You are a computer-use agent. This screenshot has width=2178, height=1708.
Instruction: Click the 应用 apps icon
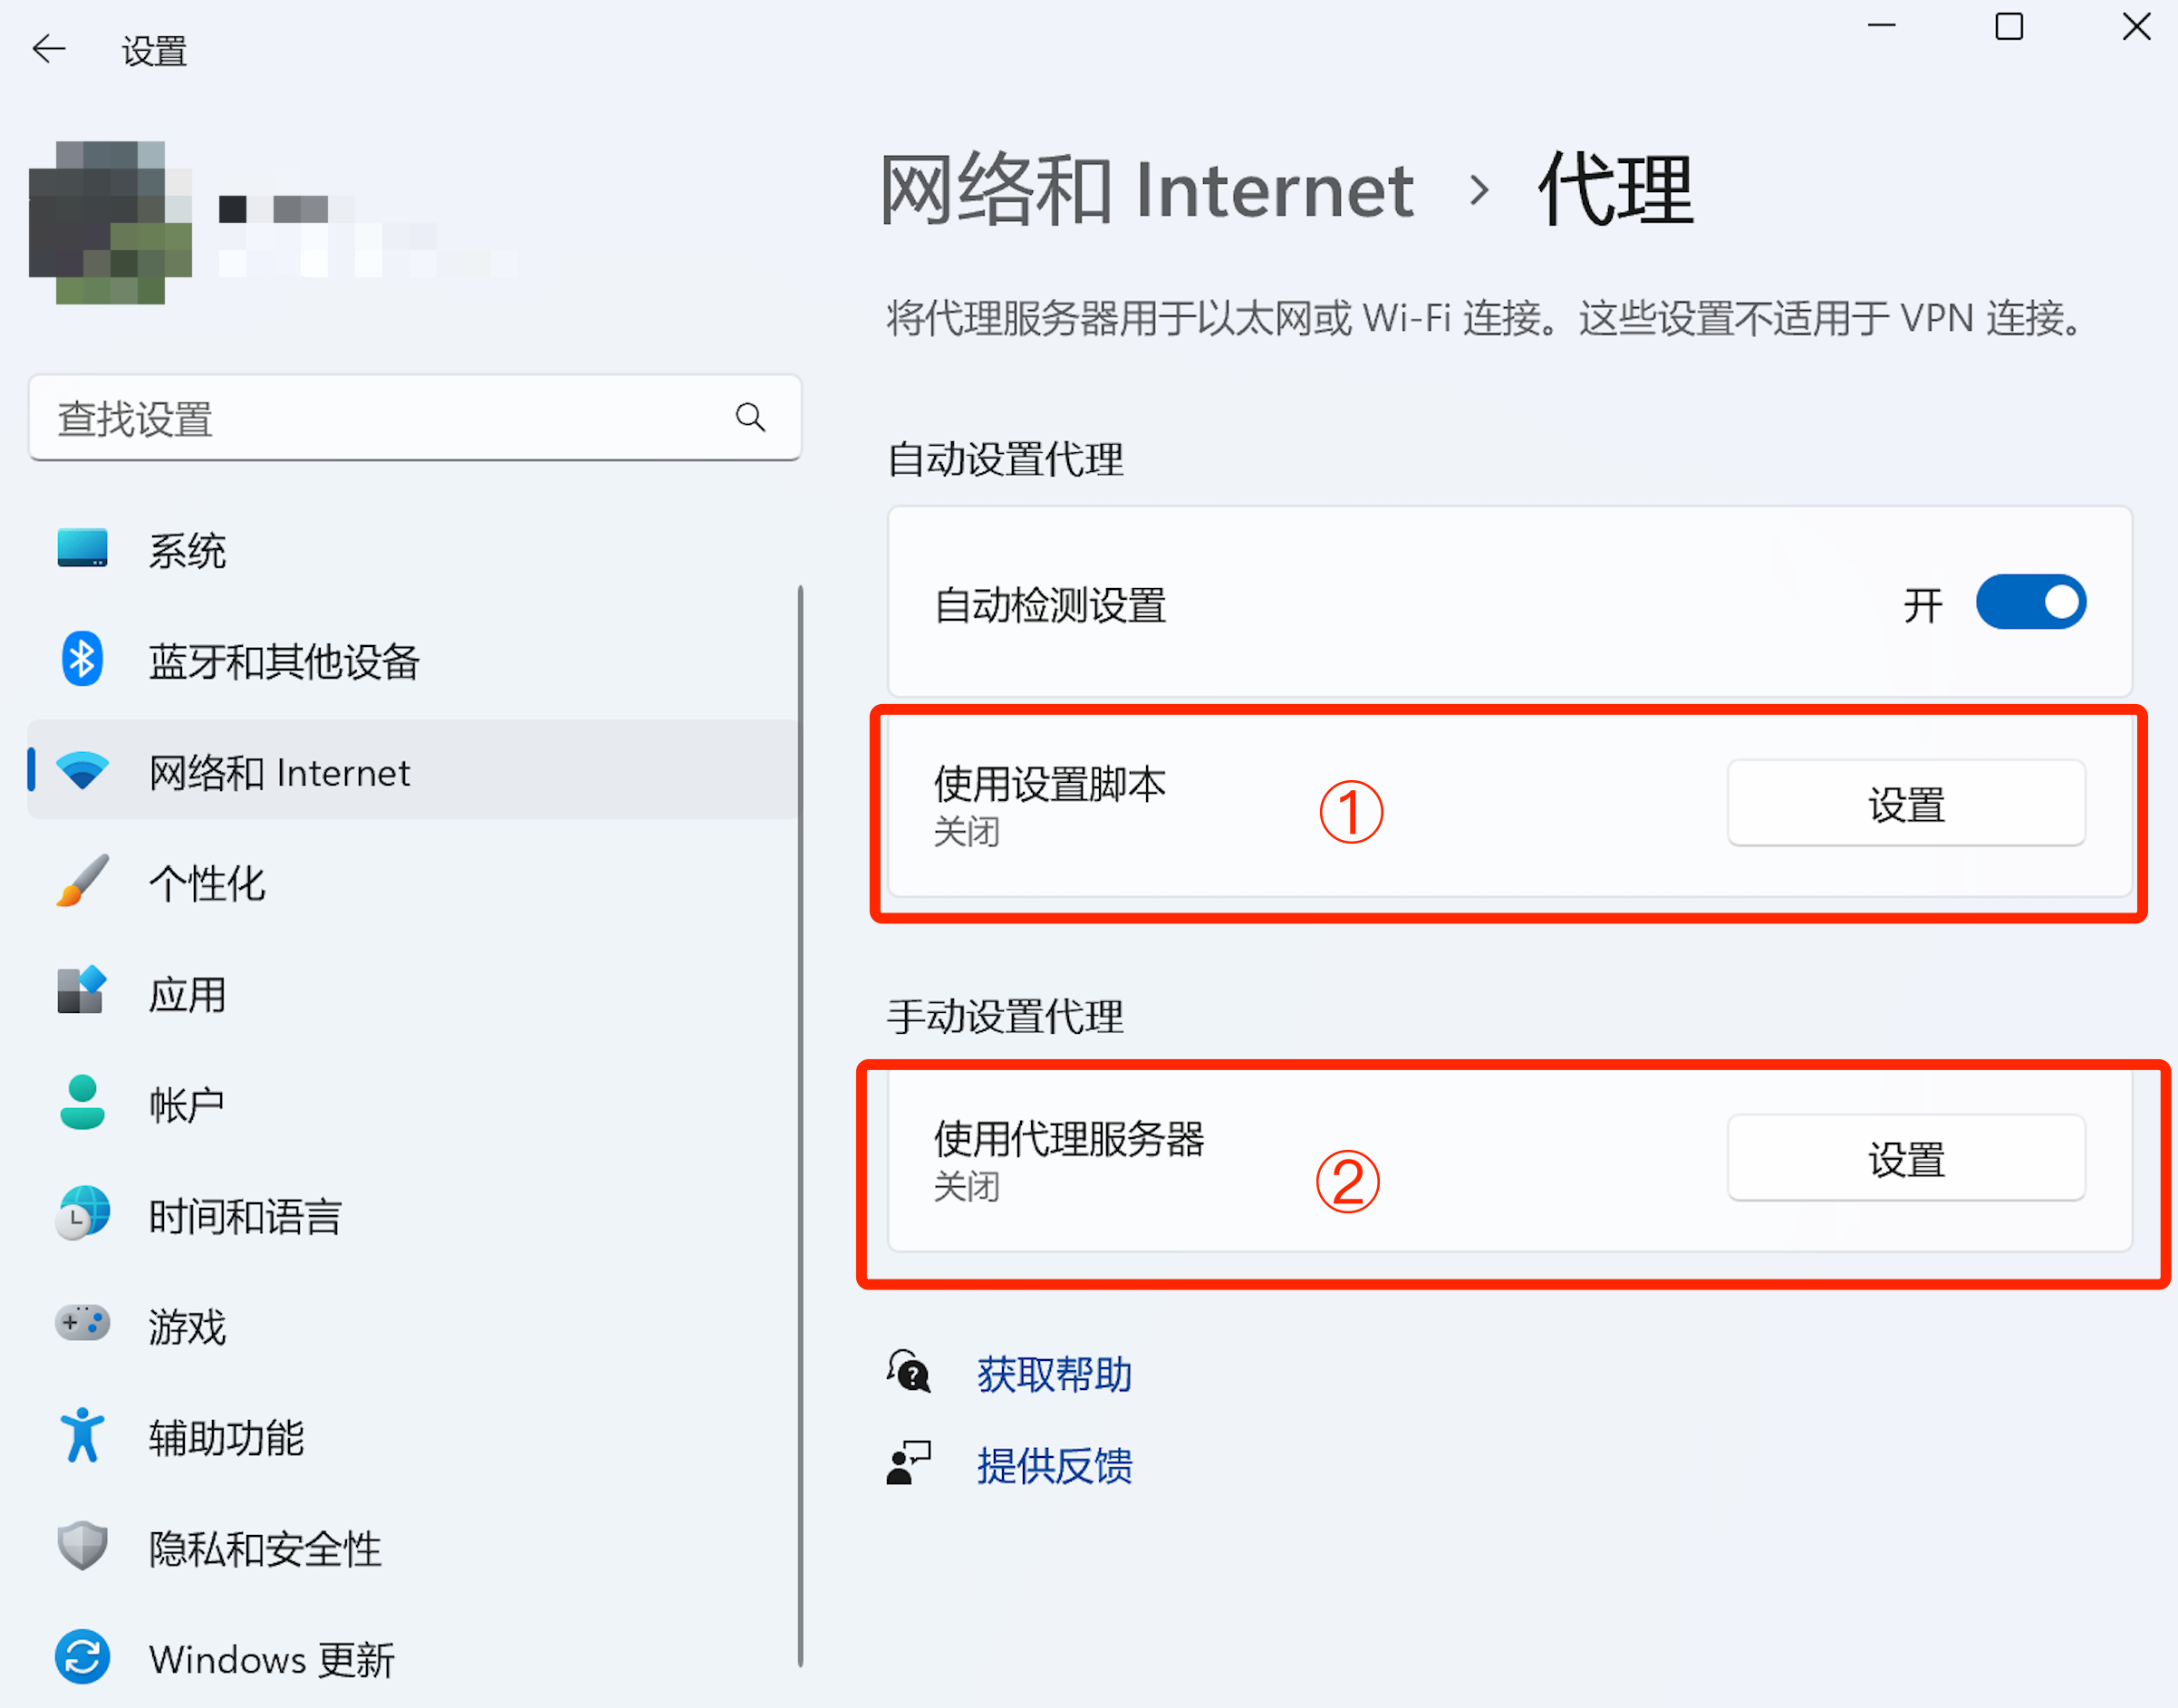pos(82,991)
